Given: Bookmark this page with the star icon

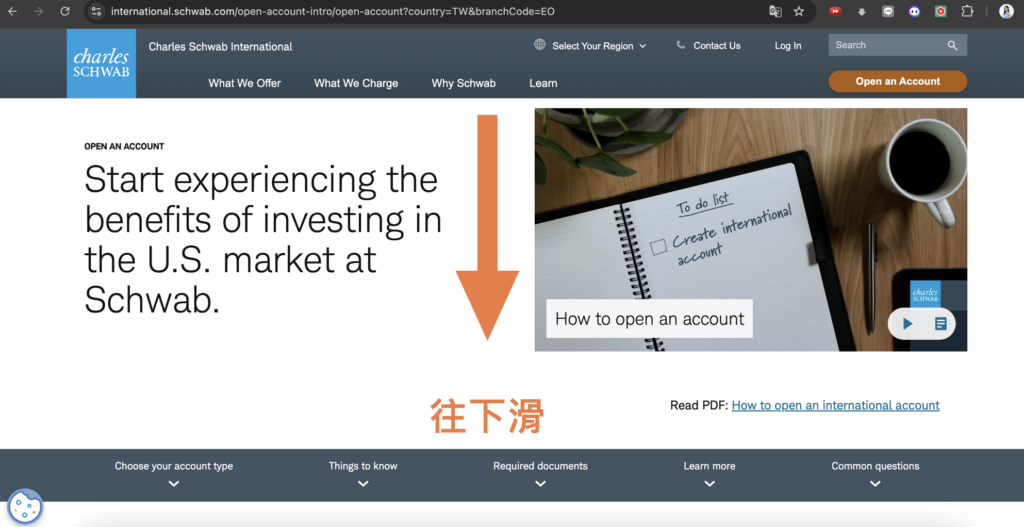Looking at the screenshot, I should tap(799, 12).
